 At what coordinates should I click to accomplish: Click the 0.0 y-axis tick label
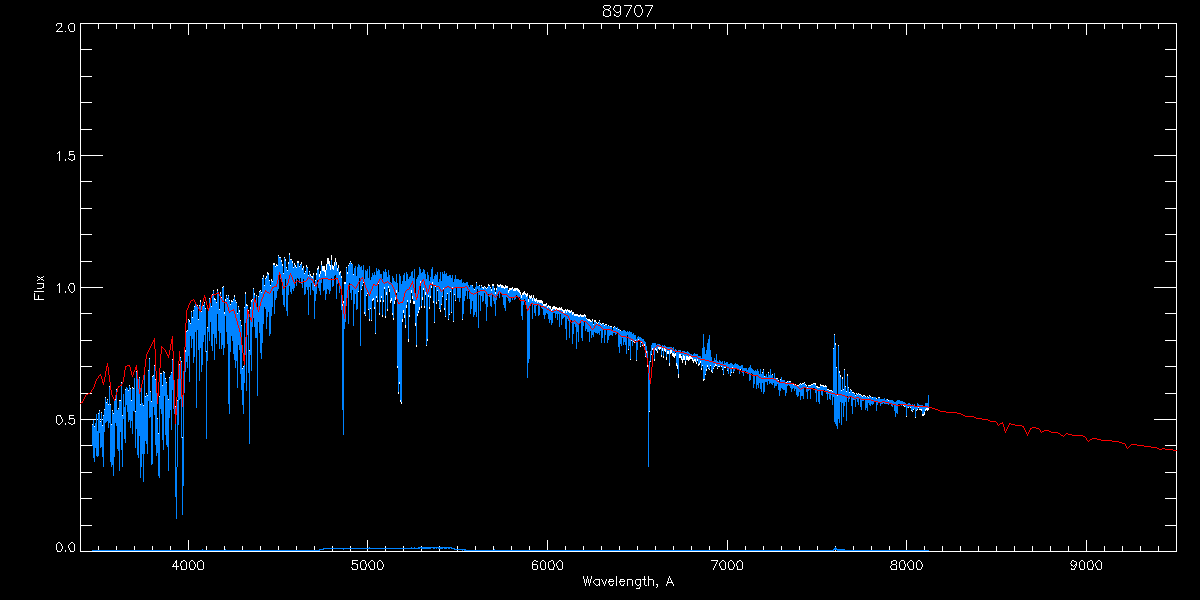point(66,547)
